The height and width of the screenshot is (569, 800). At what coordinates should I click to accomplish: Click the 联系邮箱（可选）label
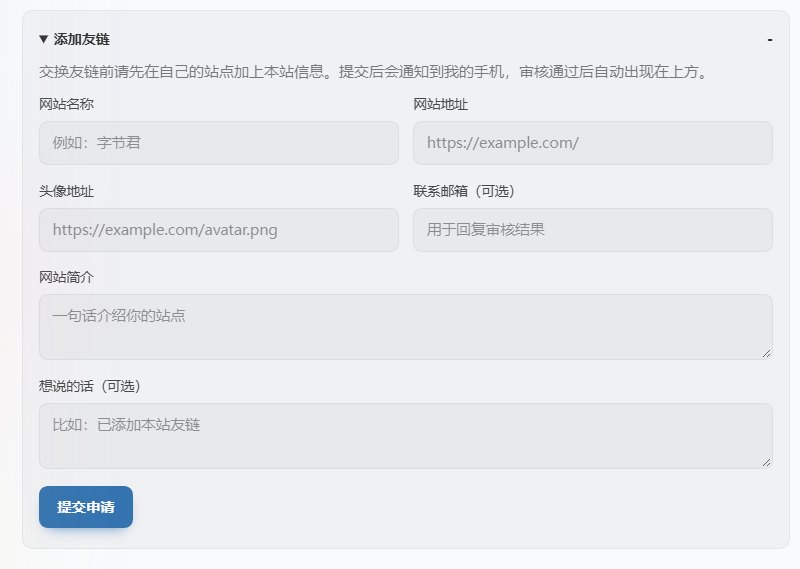click(x=464, y=191)
